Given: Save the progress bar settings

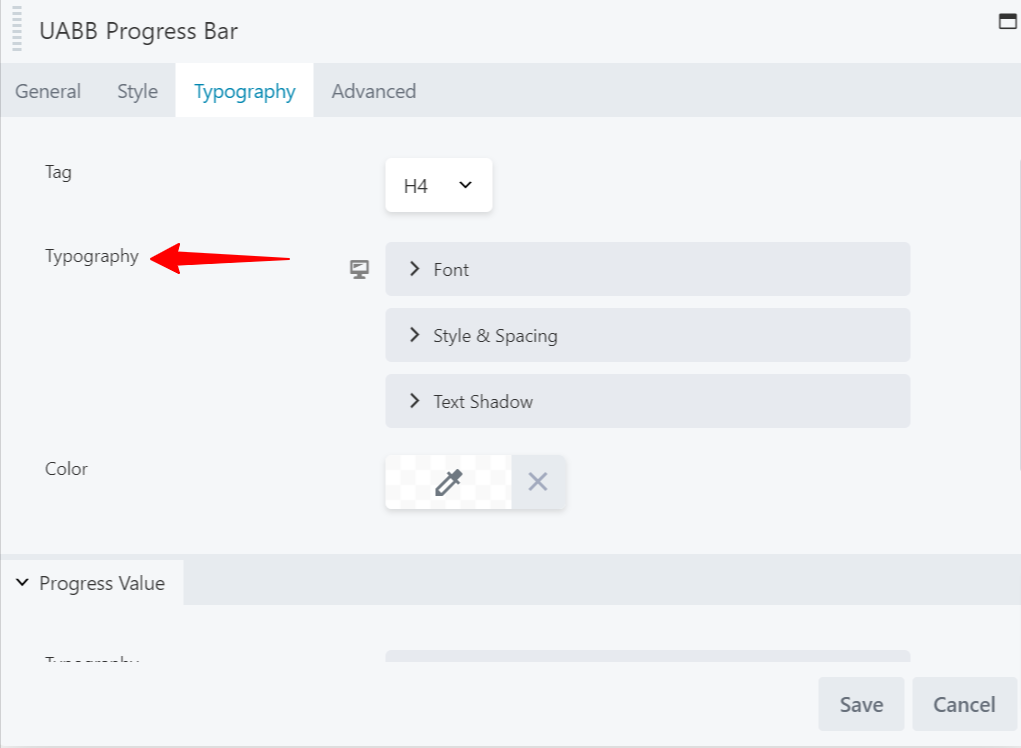Looking at the screenshot, I should click(x=861, y=704).
